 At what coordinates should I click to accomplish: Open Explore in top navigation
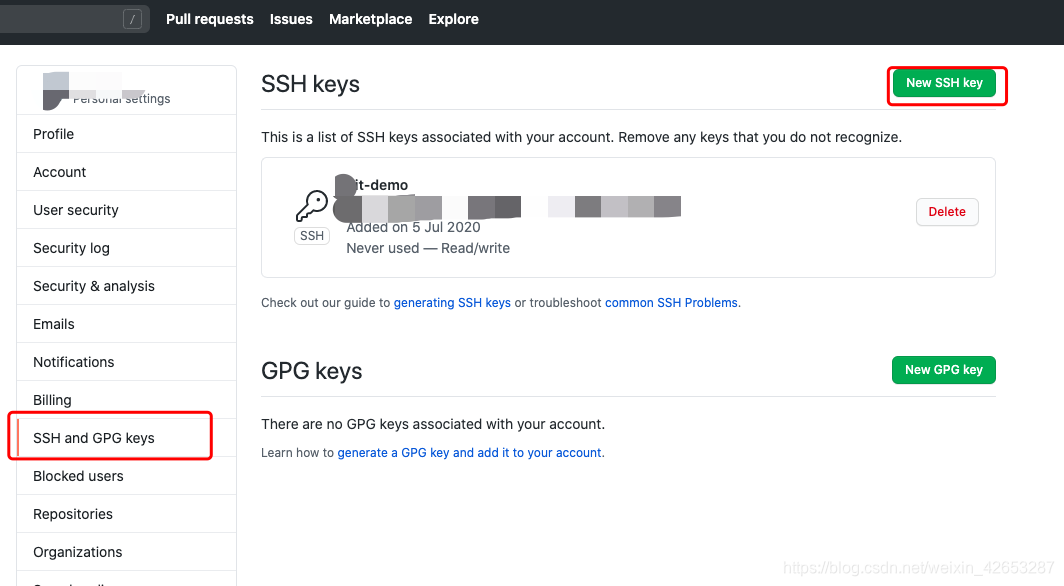click(453, 19)
